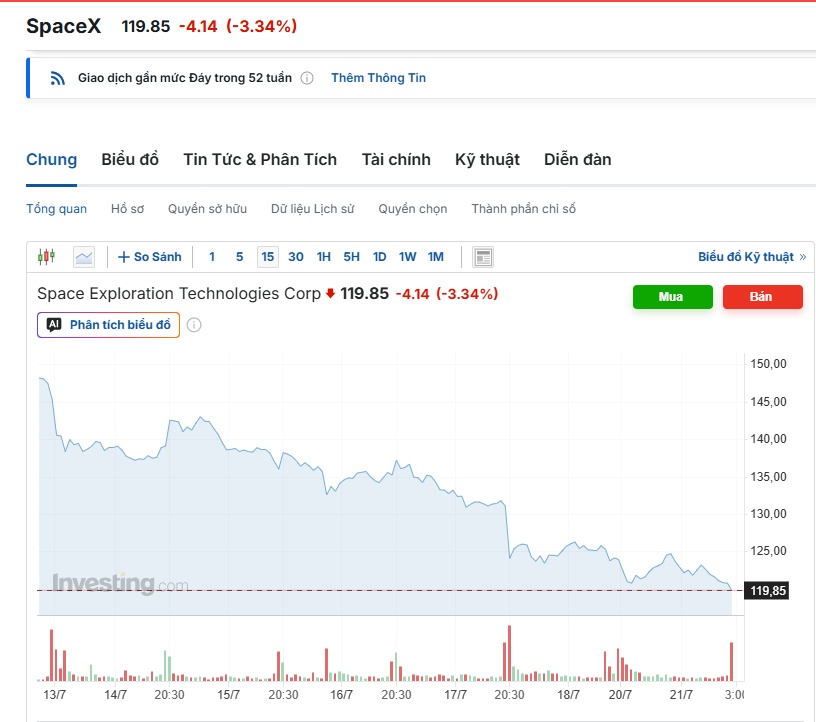Open the Biểu đồ Kỹ thuật link
This screenshot has width=816, height=722.
[x=751, y=257]
